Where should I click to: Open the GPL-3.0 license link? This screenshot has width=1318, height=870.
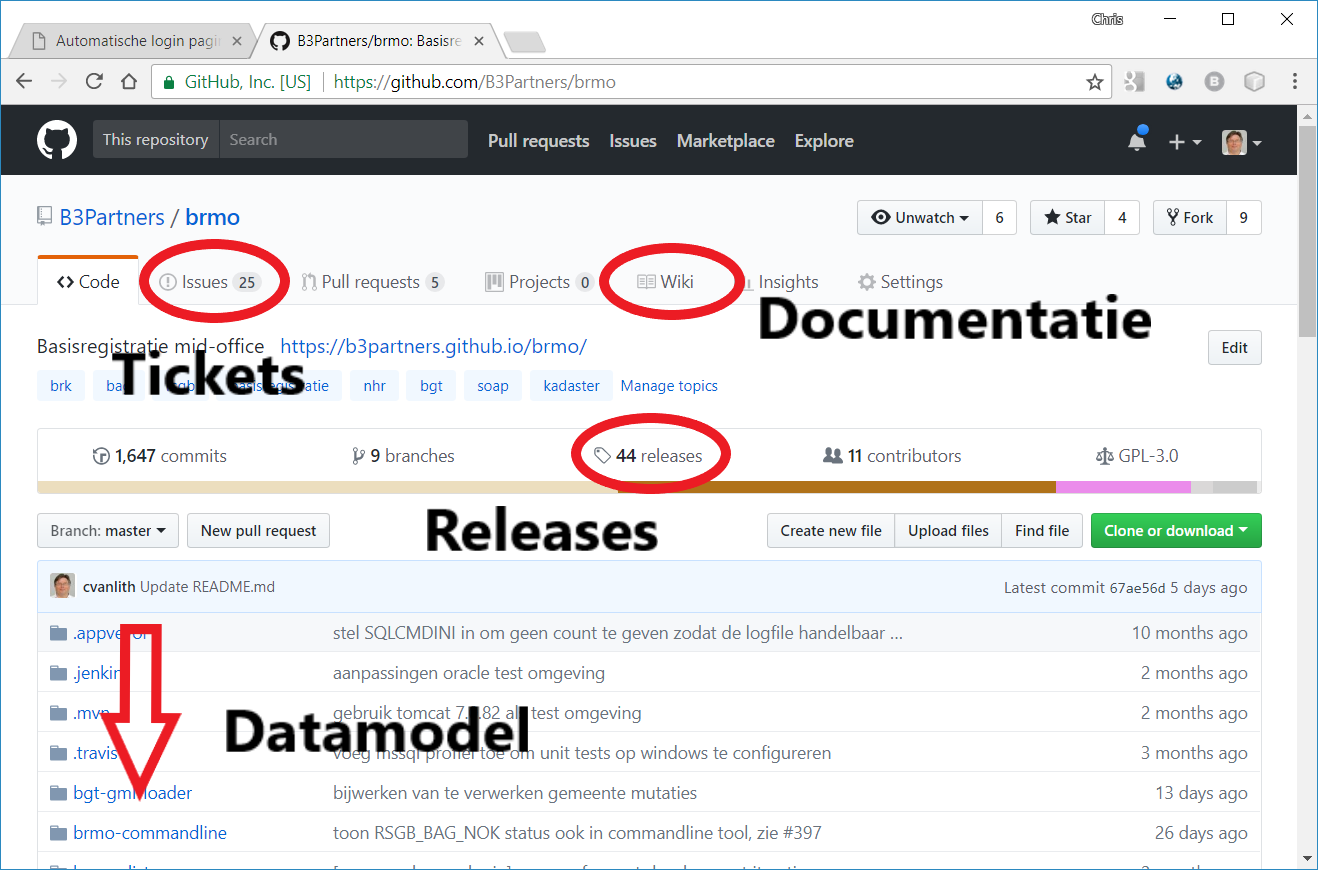(1137, 456)
